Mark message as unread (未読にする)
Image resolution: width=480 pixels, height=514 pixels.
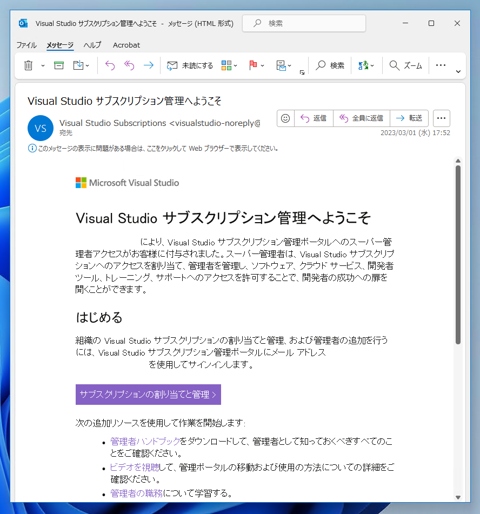pos(190,65)
